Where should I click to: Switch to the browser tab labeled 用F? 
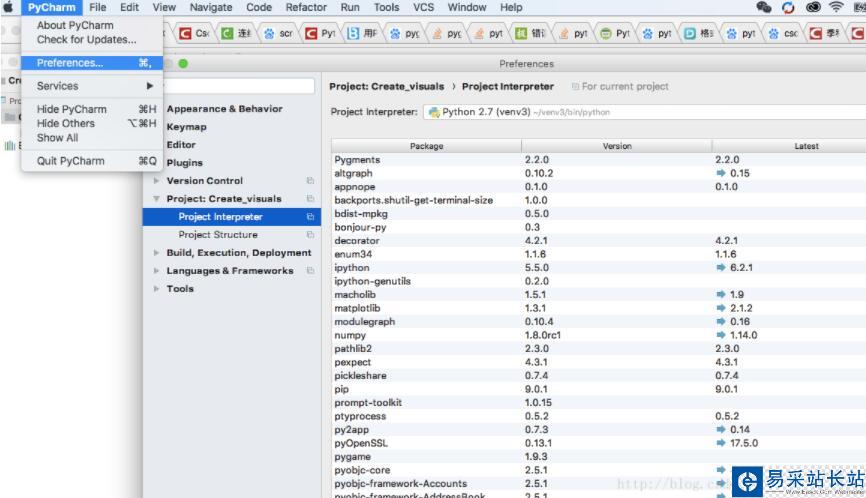[x=363, y=34]
